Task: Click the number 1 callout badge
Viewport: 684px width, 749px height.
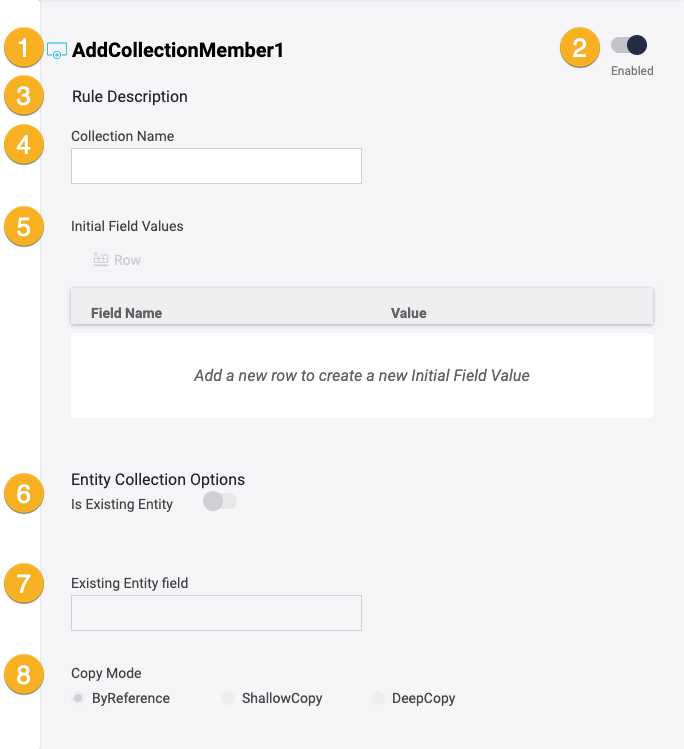Action: point(24,48)
